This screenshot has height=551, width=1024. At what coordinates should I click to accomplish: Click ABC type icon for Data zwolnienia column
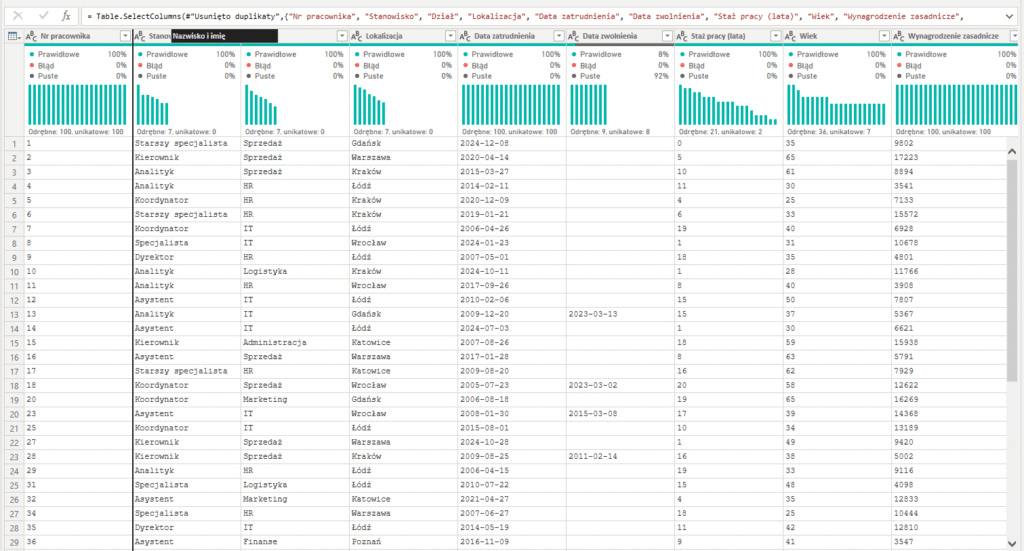(x=574, y=36)
